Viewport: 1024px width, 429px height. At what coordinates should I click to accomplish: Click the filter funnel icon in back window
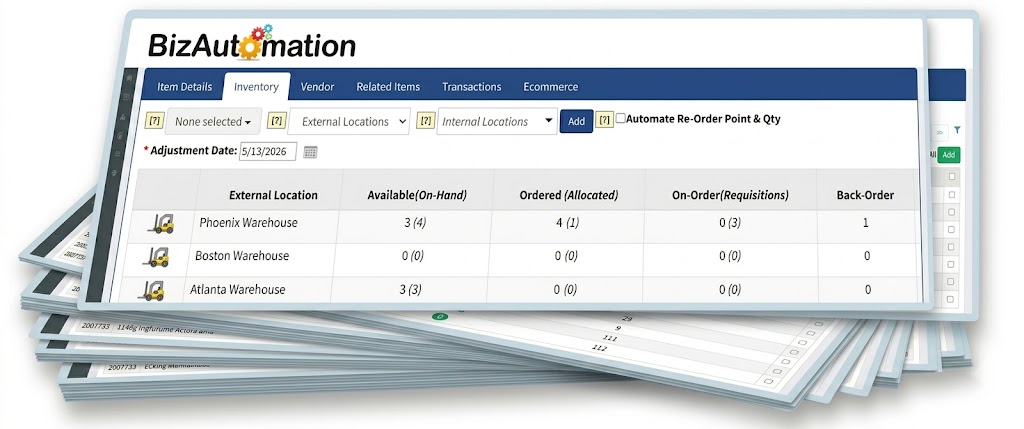[957, 131]
